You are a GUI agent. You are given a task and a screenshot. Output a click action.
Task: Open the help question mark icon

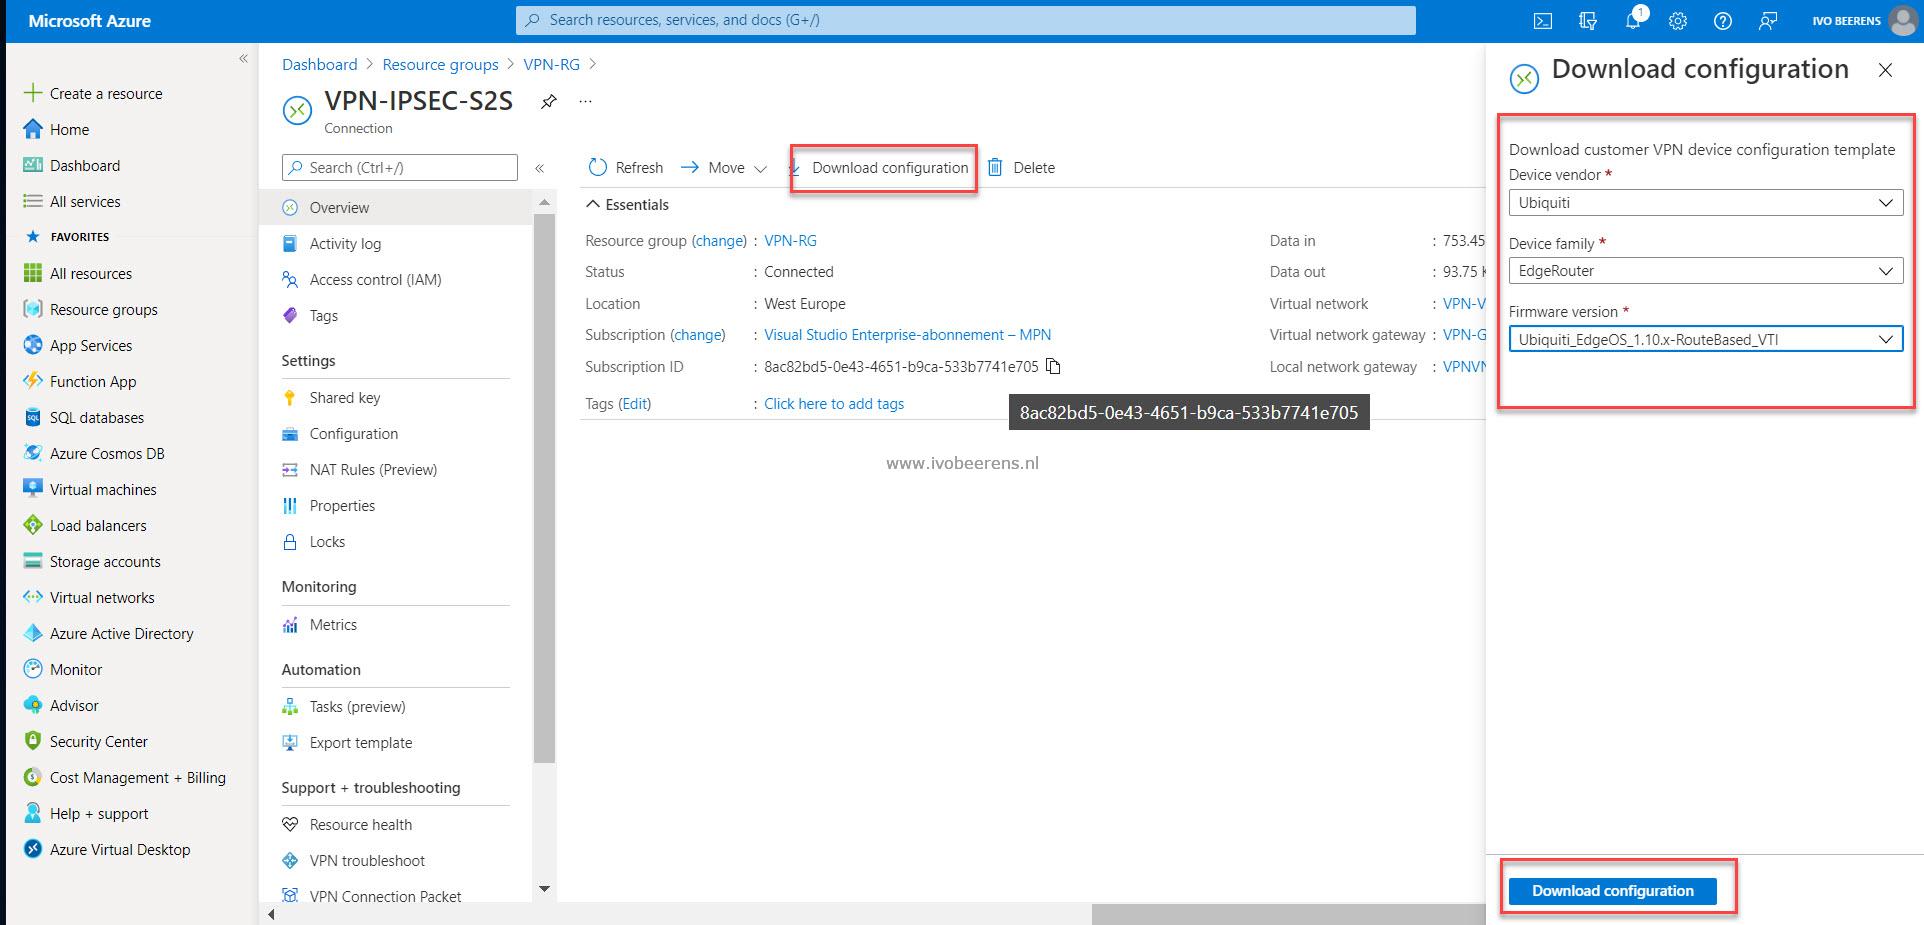[1722, 20]
